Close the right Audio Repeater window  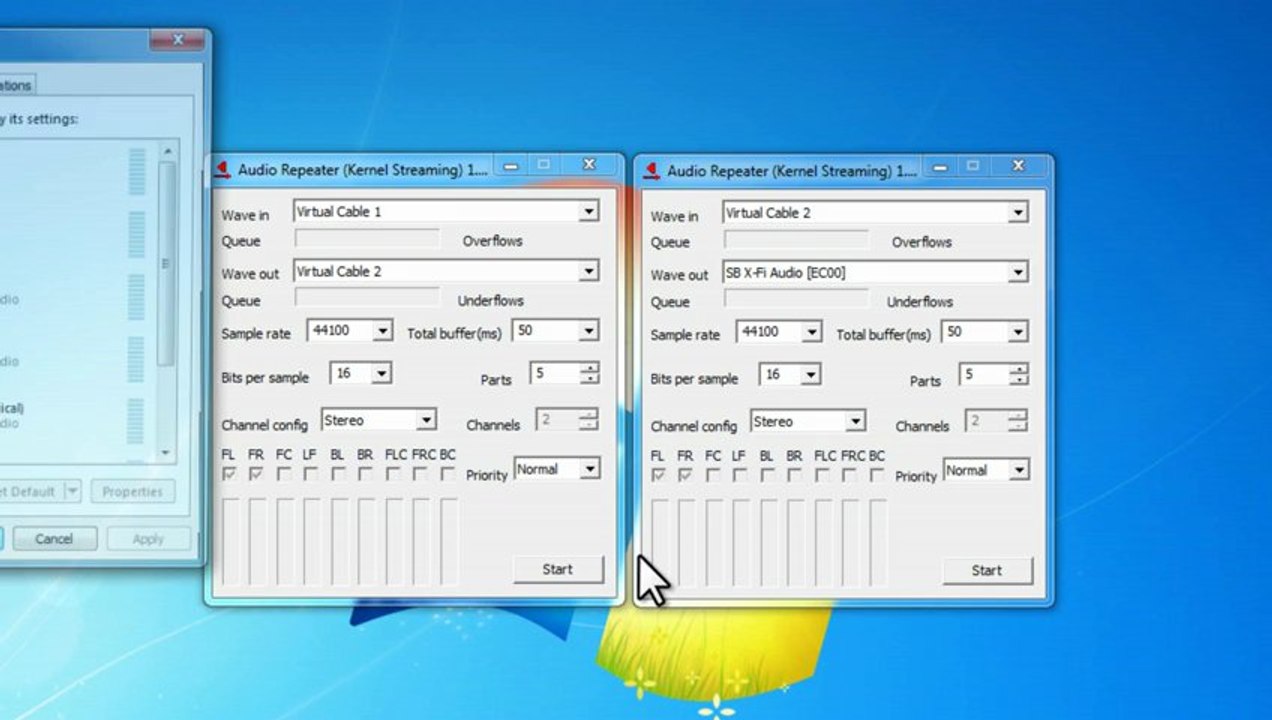pos(1019,166)
